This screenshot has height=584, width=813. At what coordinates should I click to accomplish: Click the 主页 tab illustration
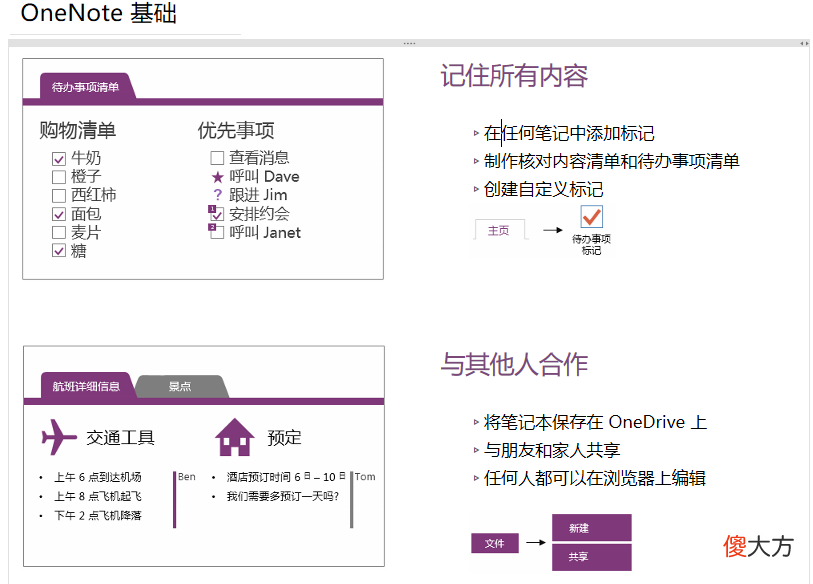point(499,231)
